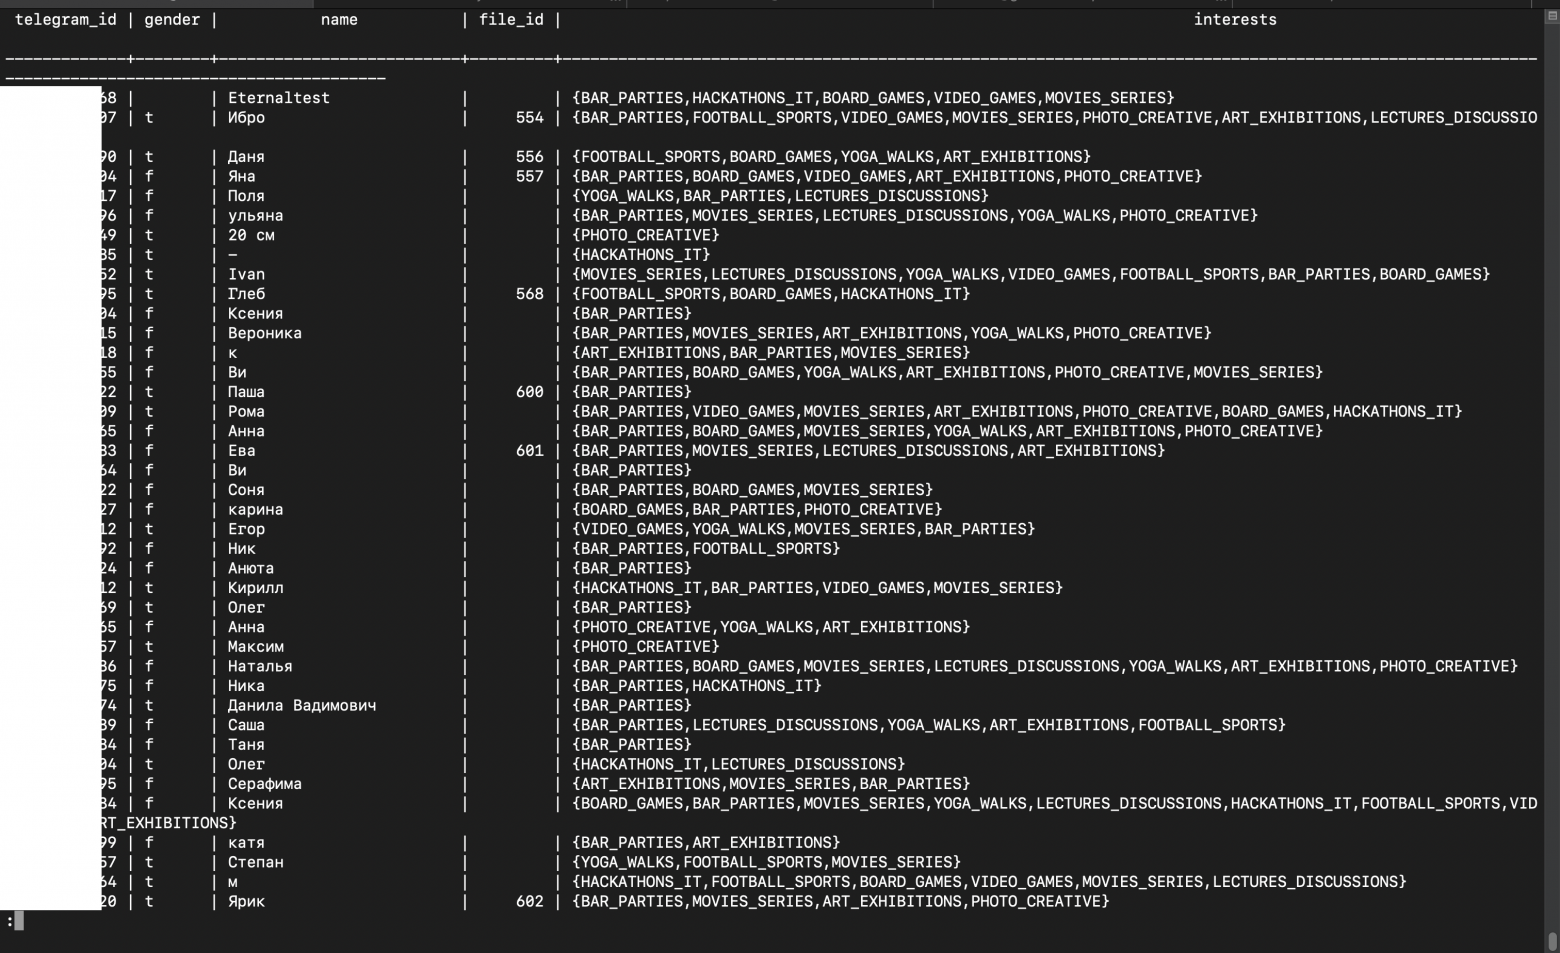Click the scrollback marker icon at top right
The image size is (1560, 953).
pos(1552,17)
